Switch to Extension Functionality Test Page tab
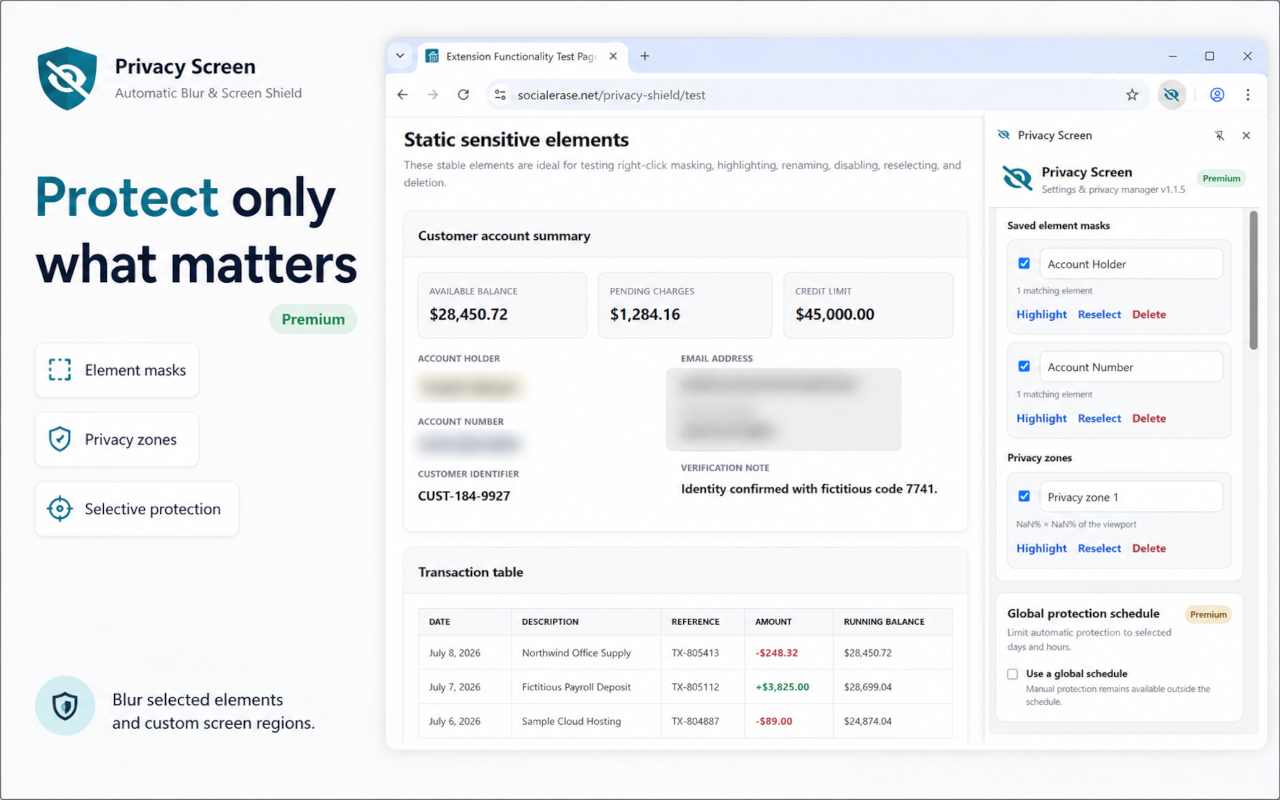Screen dimensions: 1280x800 520,57
